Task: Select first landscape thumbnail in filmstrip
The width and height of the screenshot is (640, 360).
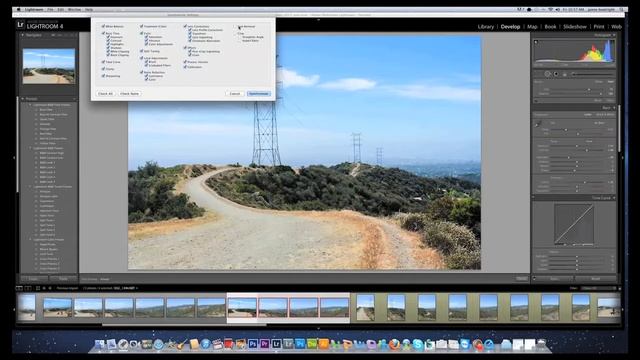Action: click(57, 307)
